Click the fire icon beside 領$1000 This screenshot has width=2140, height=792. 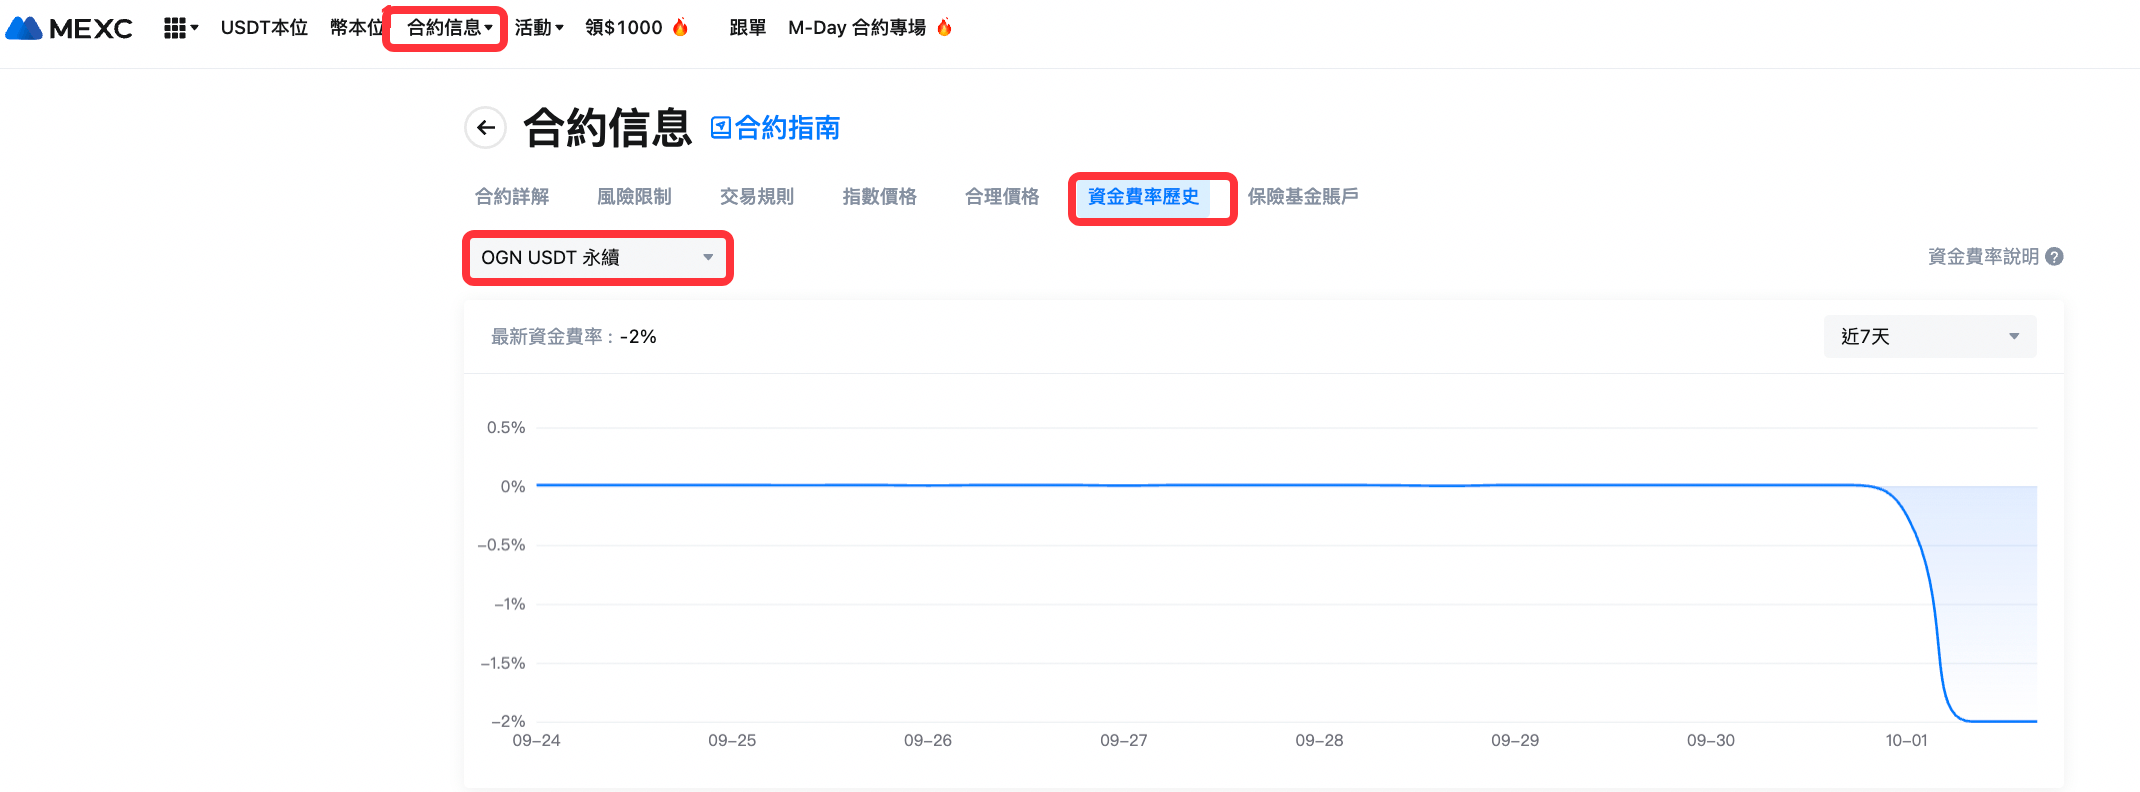pyautogui.click(x=681, y=27)
